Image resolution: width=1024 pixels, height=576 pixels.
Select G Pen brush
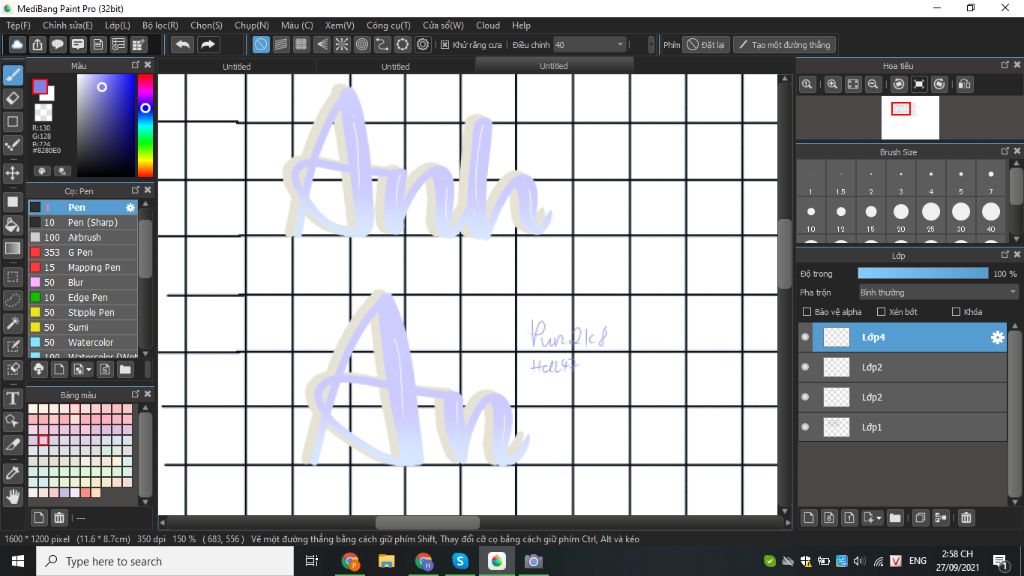click(83, 253)
